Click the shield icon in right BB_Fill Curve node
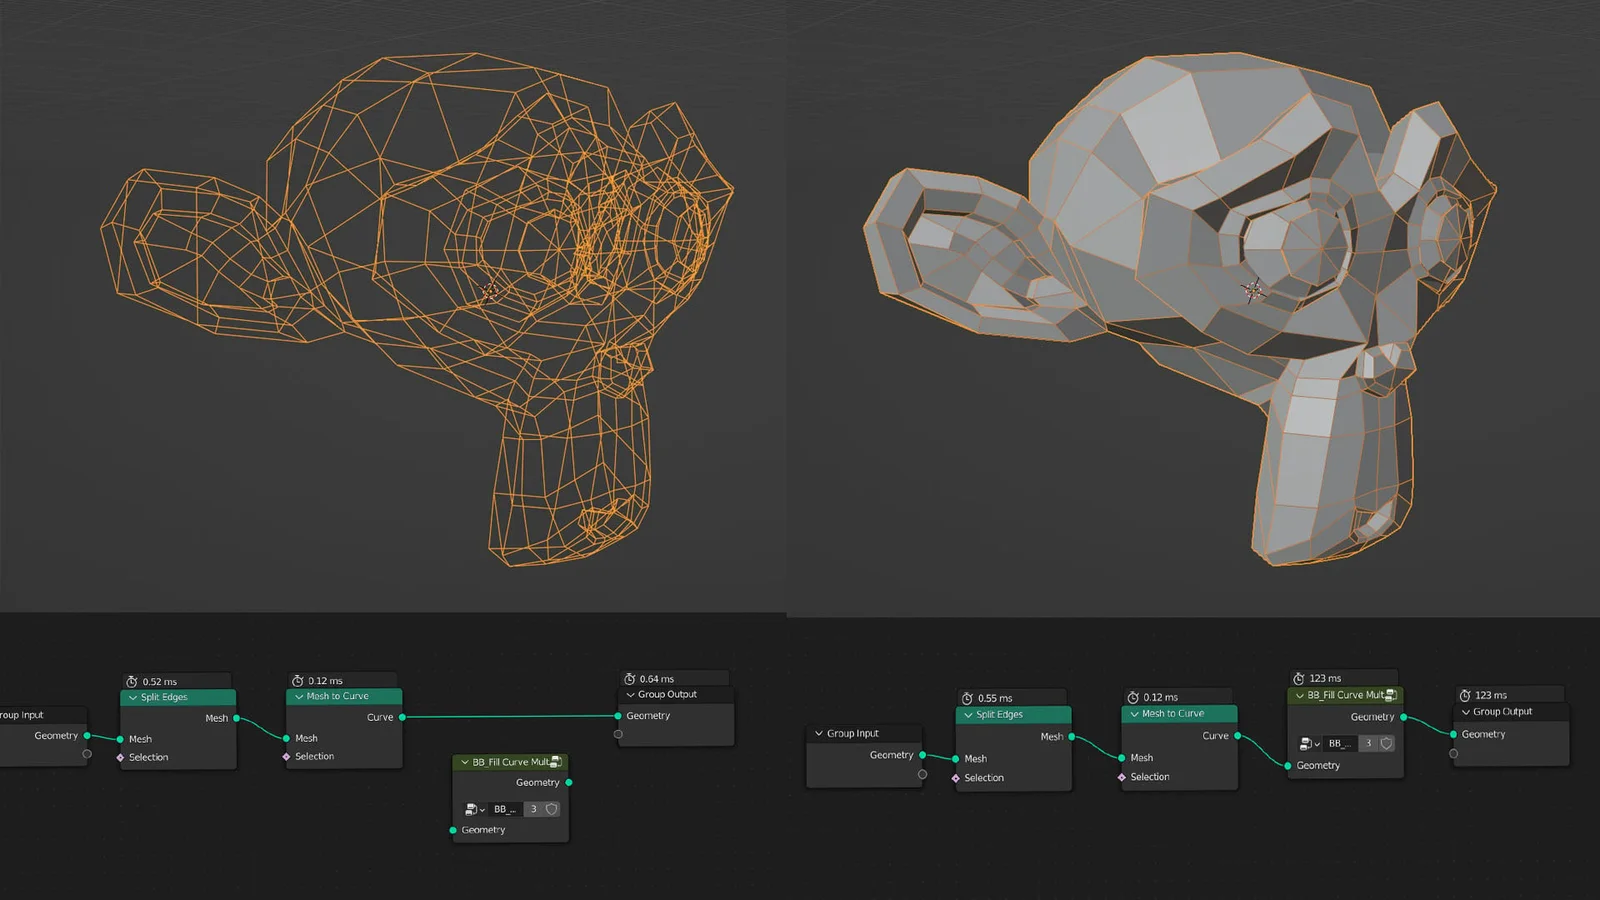The width and height of the screenshot is (1600, 900). (1385, 744)
